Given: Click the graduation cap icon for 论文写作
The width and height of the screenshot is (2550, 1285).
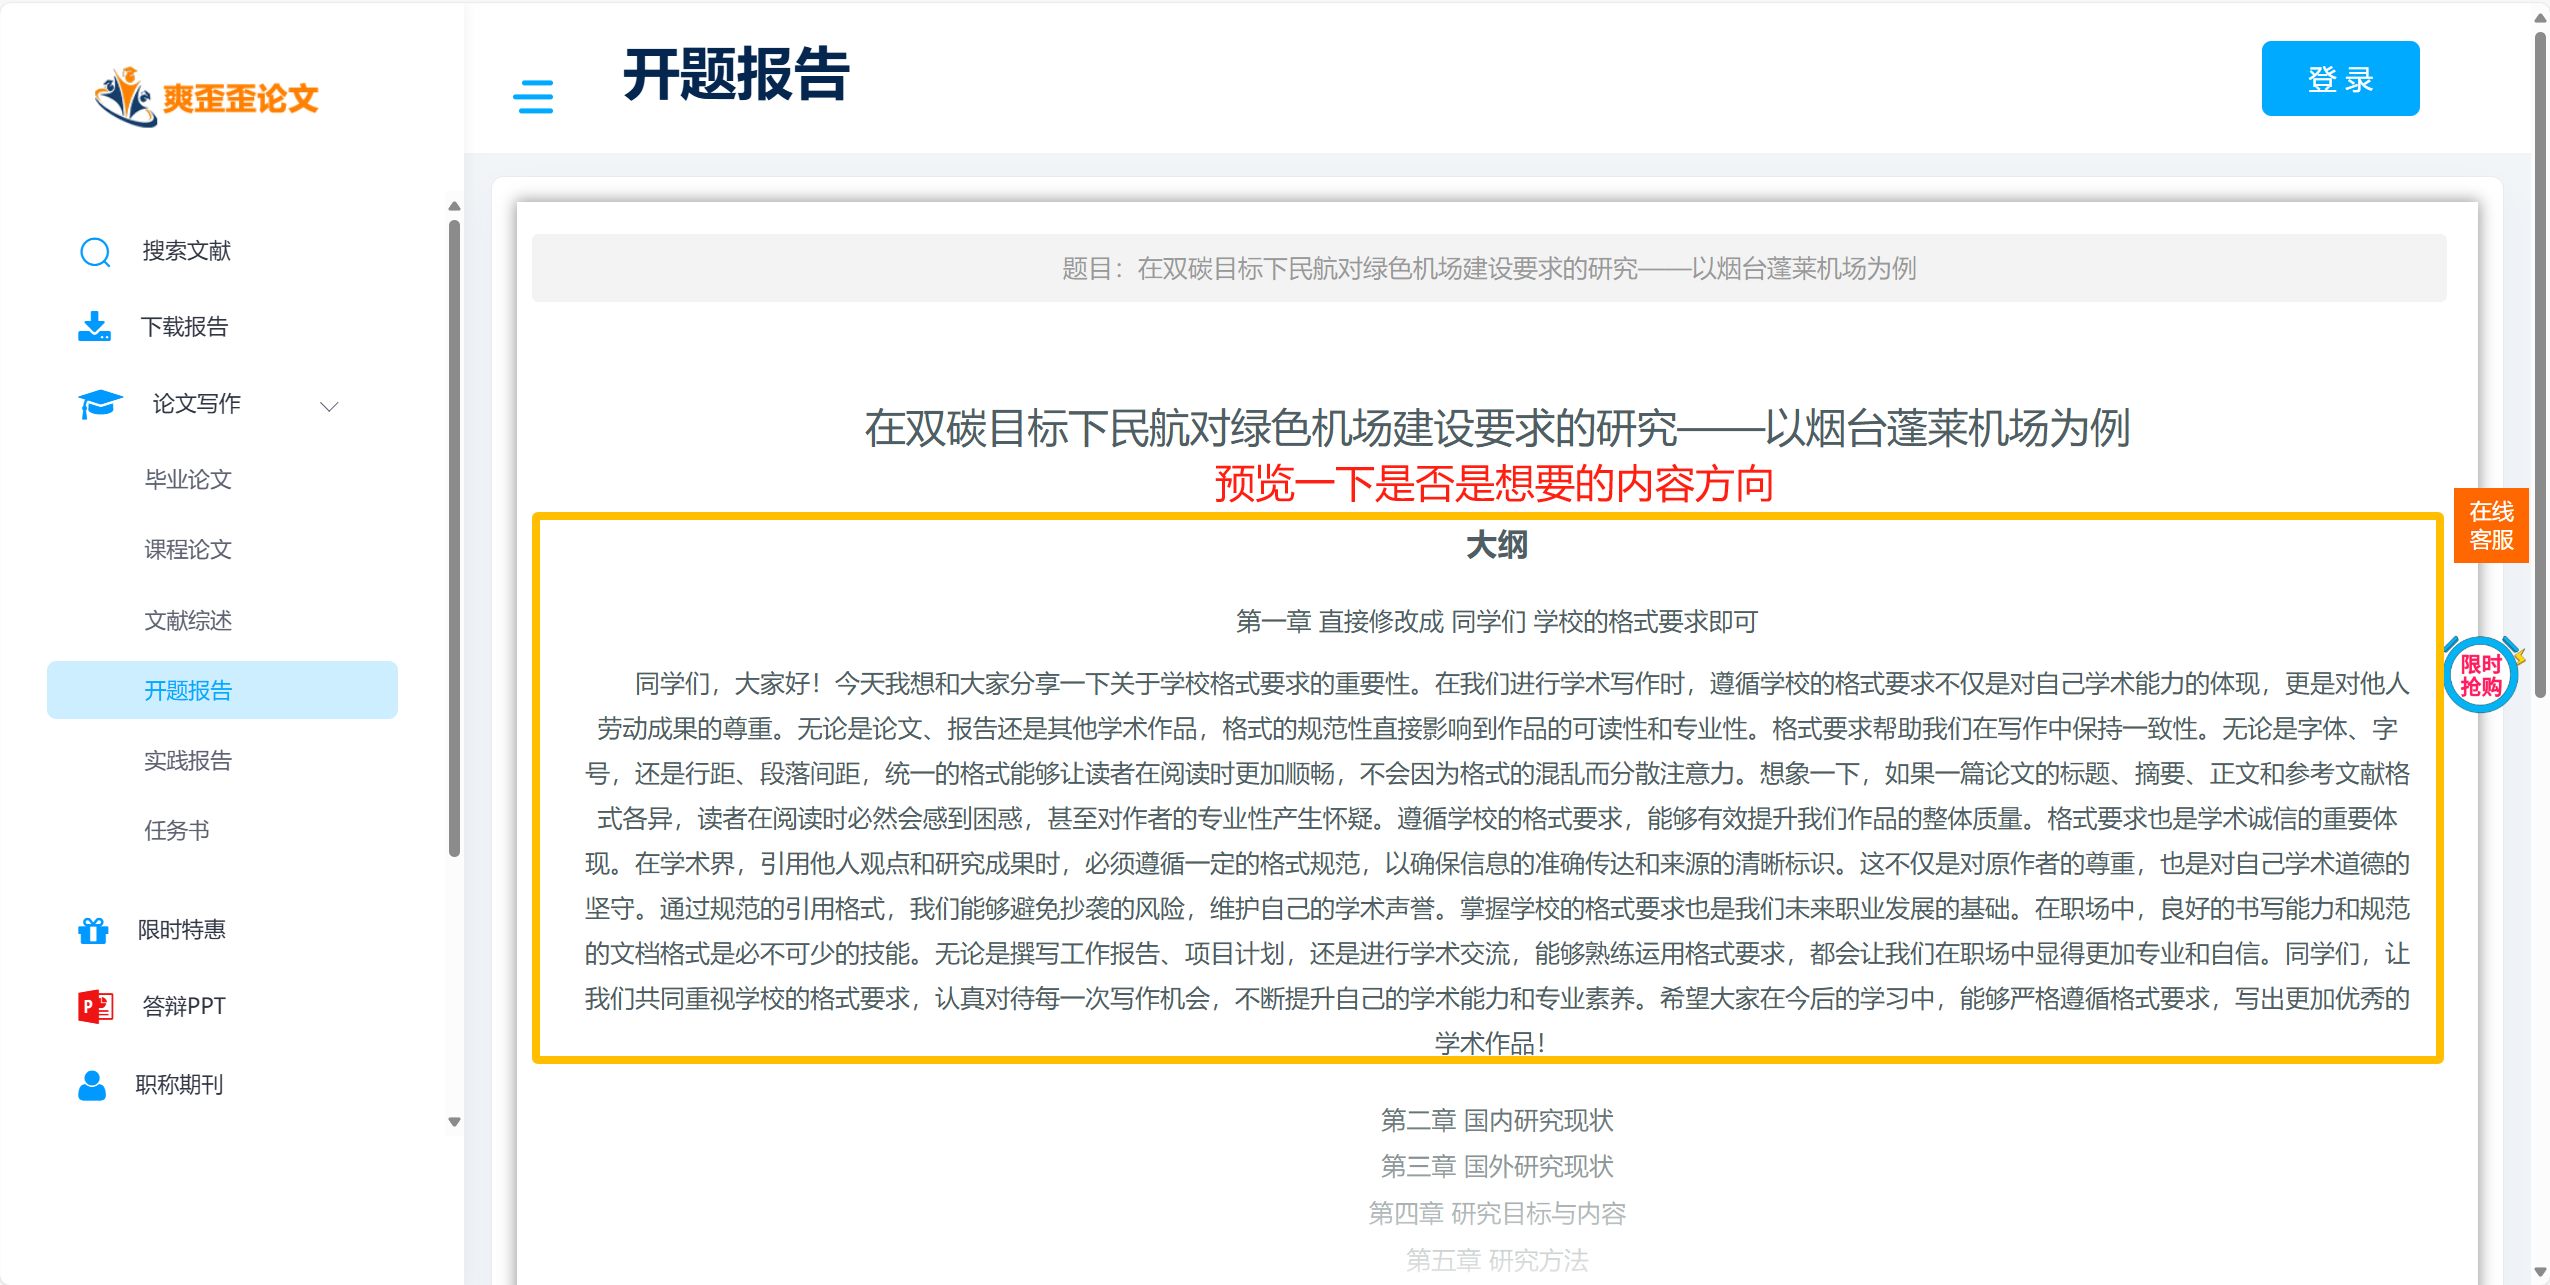Looking at the screenshot, I should click(x=99, y=404).
